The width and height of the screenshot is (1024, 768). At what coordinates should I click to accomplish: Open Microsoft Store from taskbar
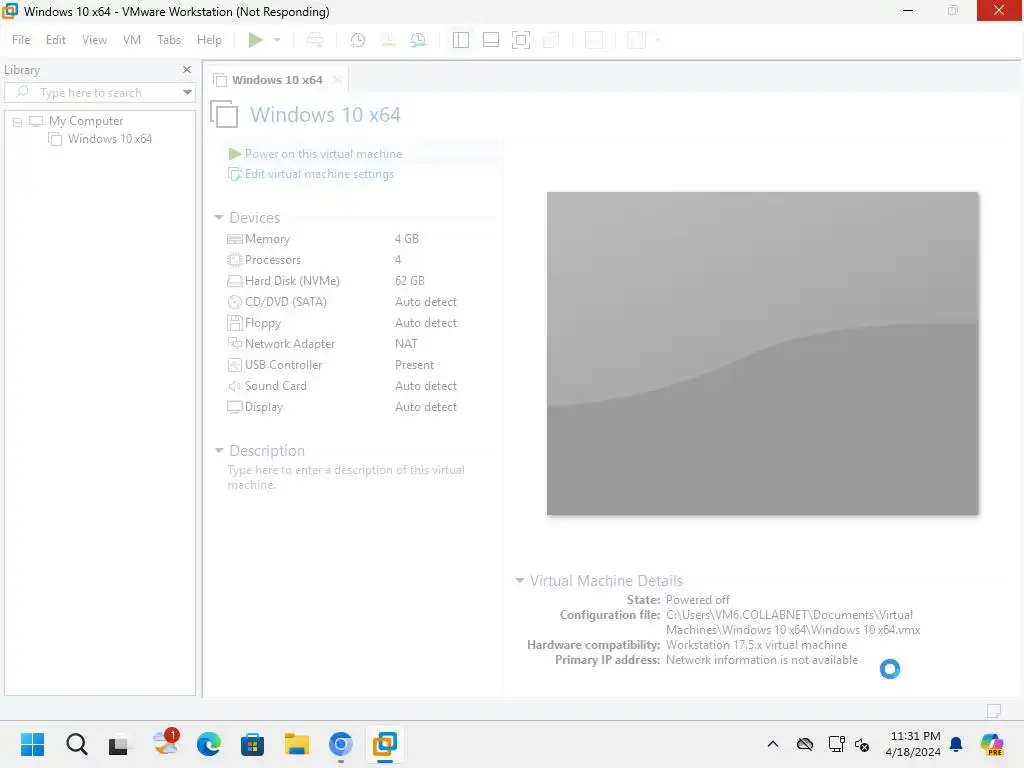click(x=252, y=744)
